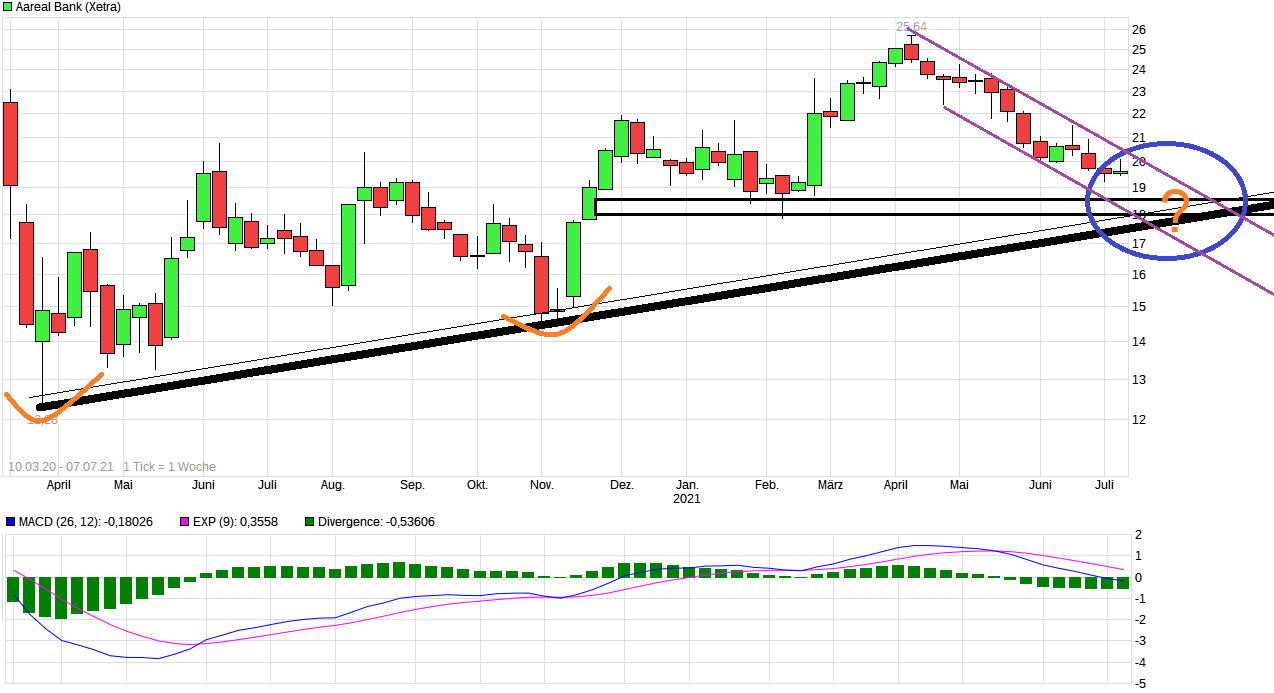Click the first 'Juli' axis label
Screen dimensions: 1274x693
point(267,485)
